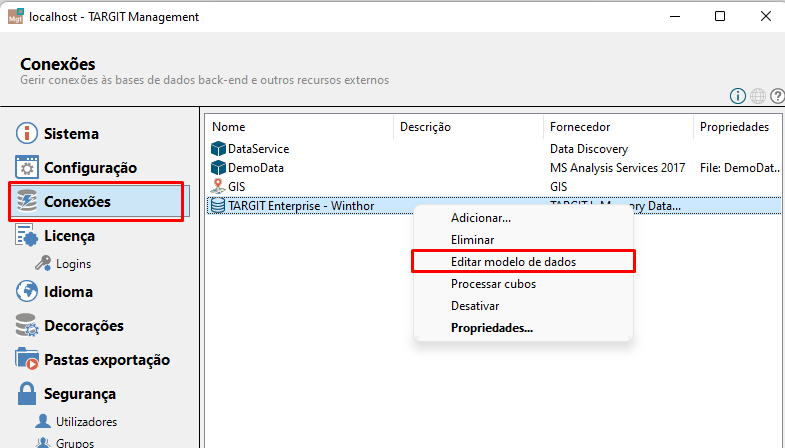Open the Pastas exportação folder icon
Screen dimensions: 785x448
(27, 359)
